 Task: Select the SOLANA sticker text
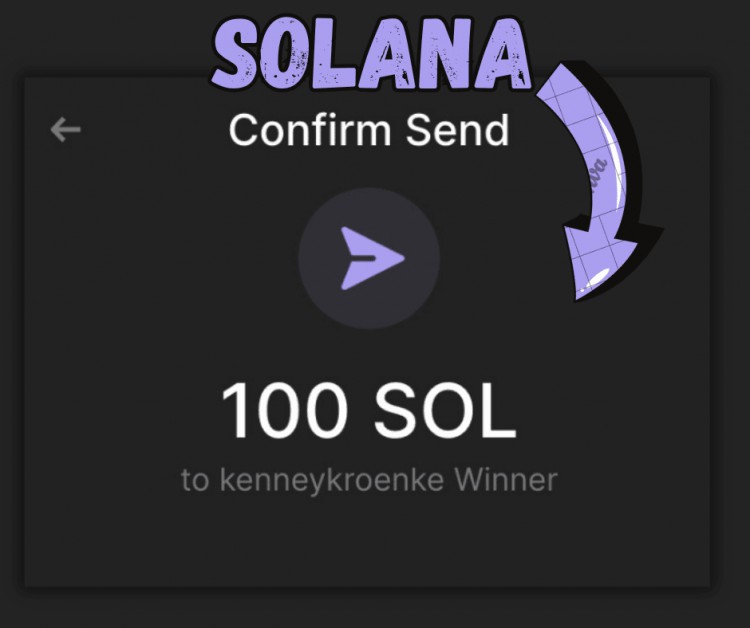[372, 54]
